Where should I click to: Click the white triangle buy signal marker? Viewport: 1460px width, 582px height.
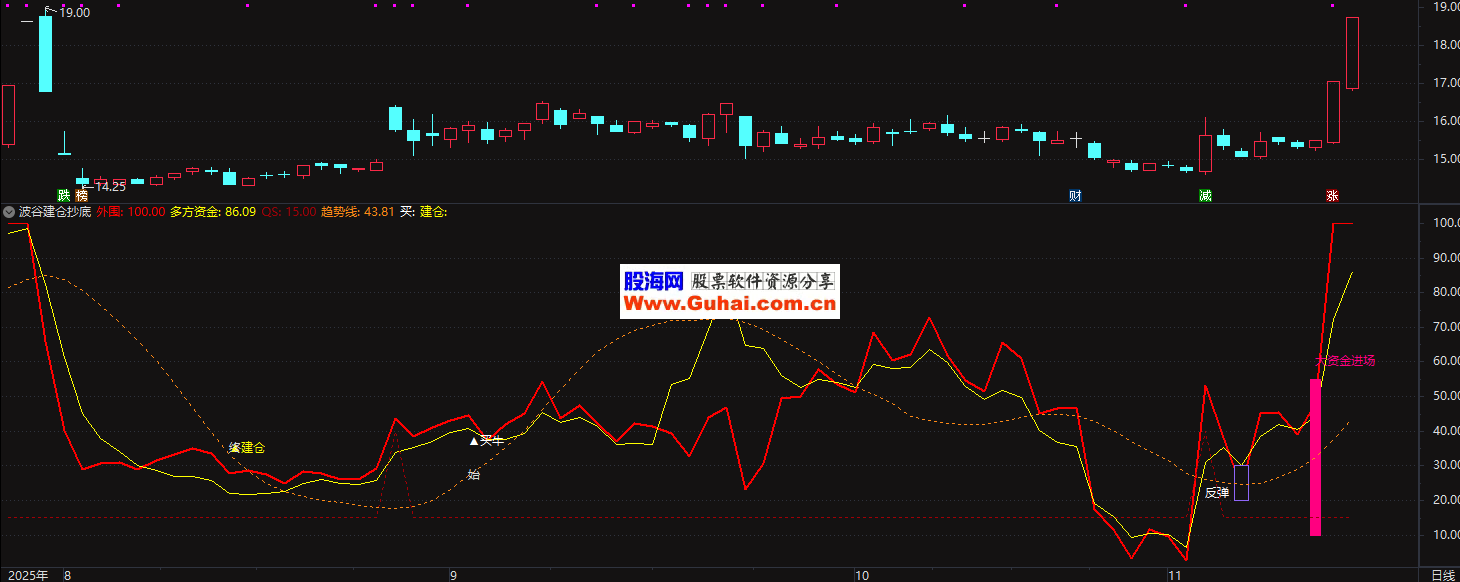[475, 440]
